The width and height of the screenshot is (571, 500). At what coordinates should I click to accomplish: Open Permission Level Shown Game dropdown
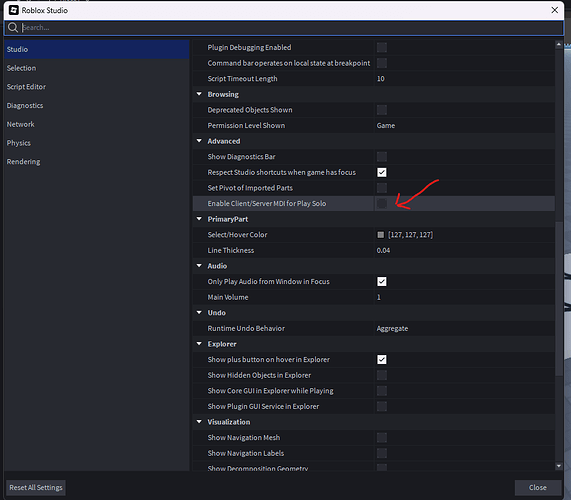click(465, 126)
